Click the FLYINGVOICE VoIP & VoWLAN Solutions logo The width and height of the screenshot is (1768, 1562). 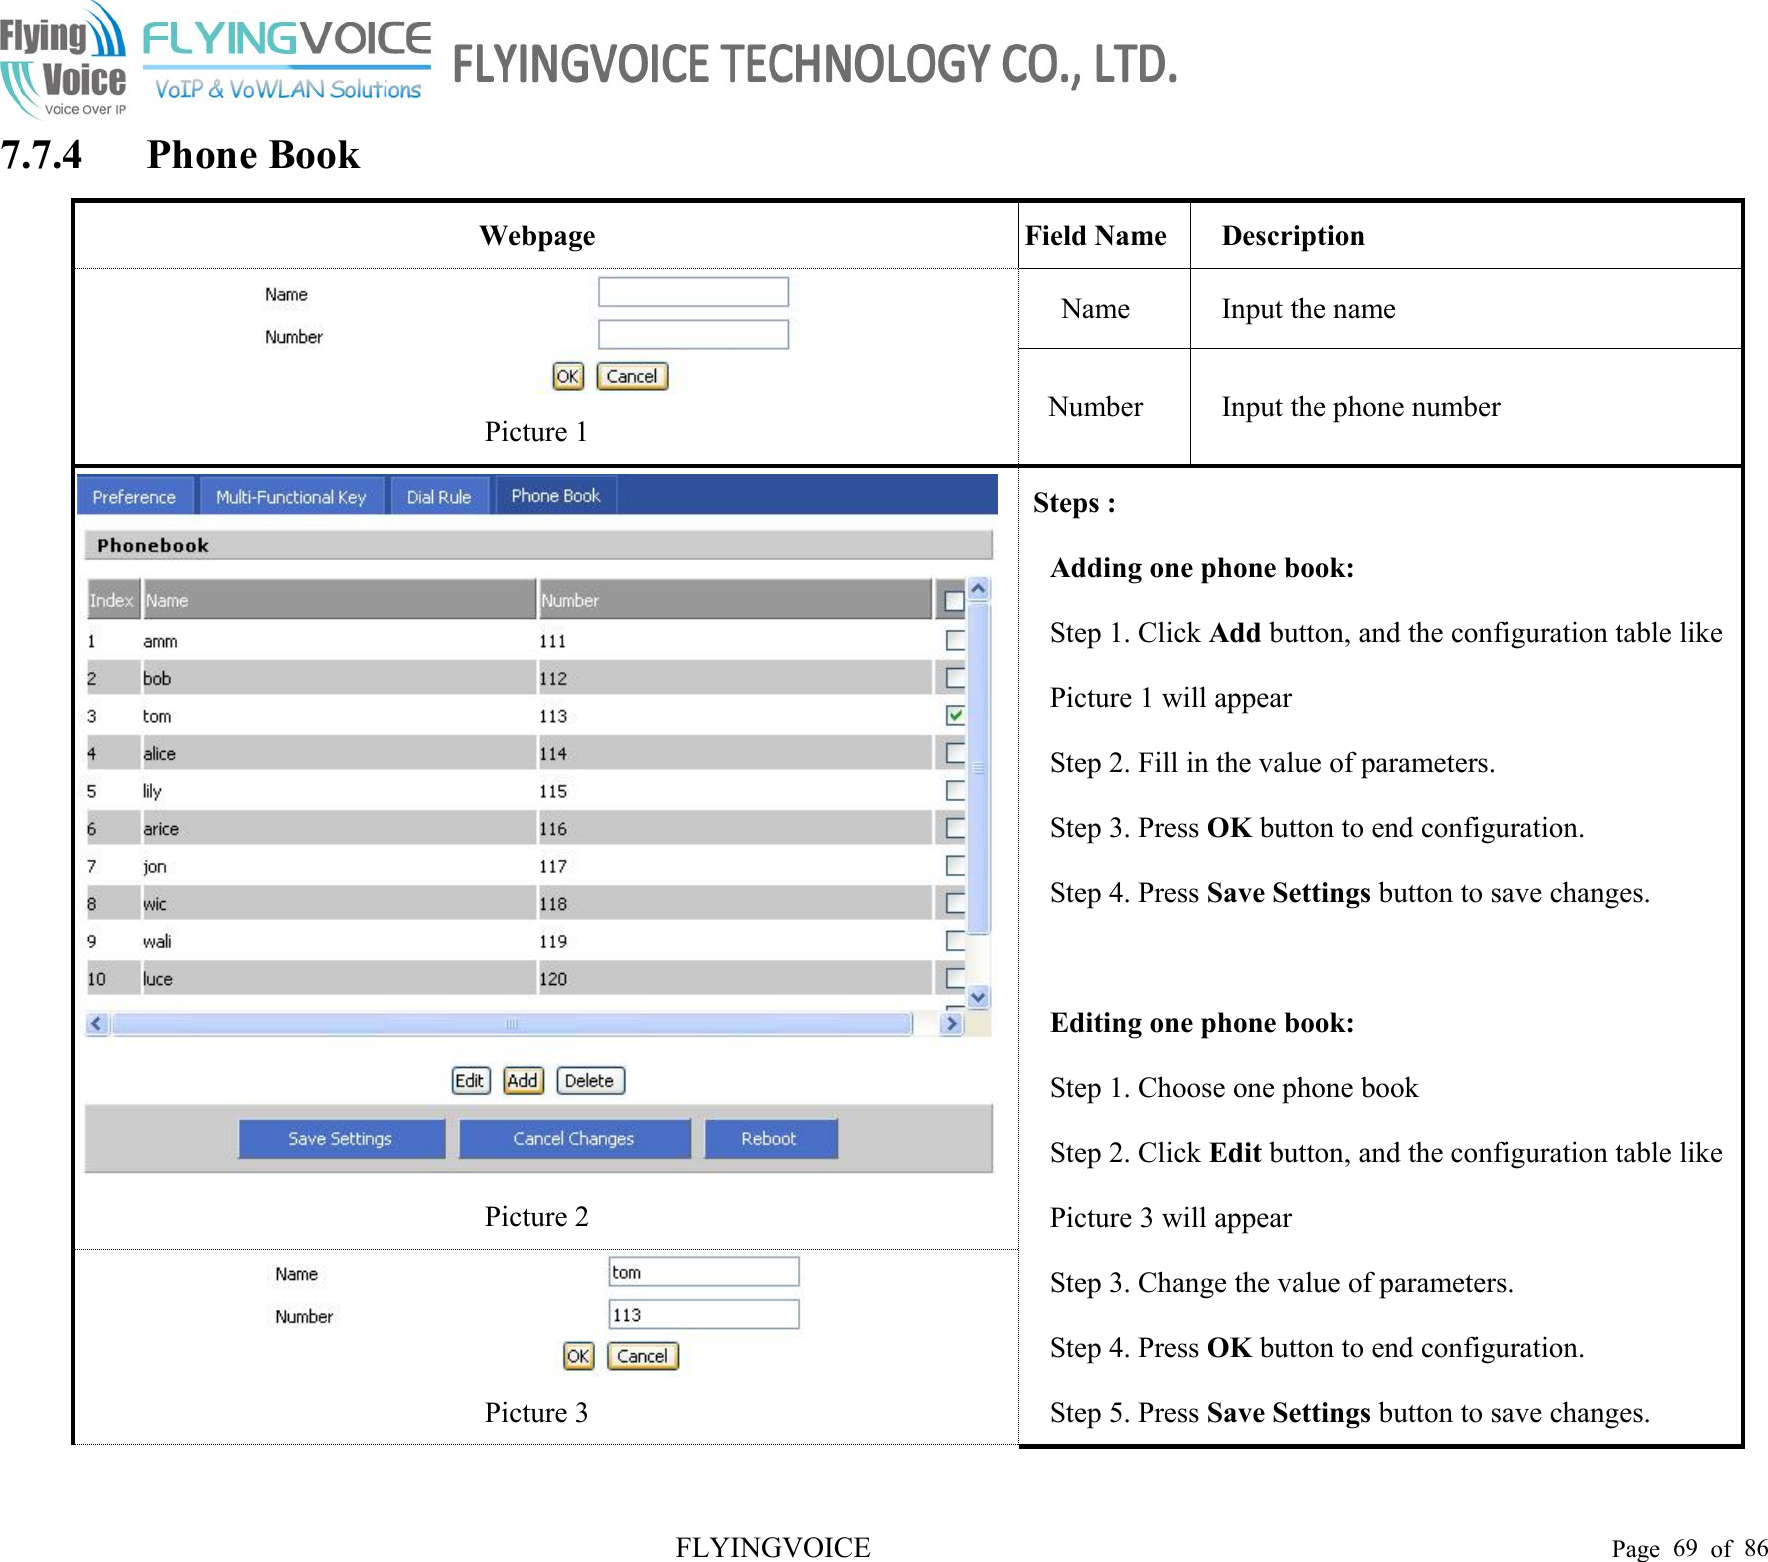tap(287, 60)
